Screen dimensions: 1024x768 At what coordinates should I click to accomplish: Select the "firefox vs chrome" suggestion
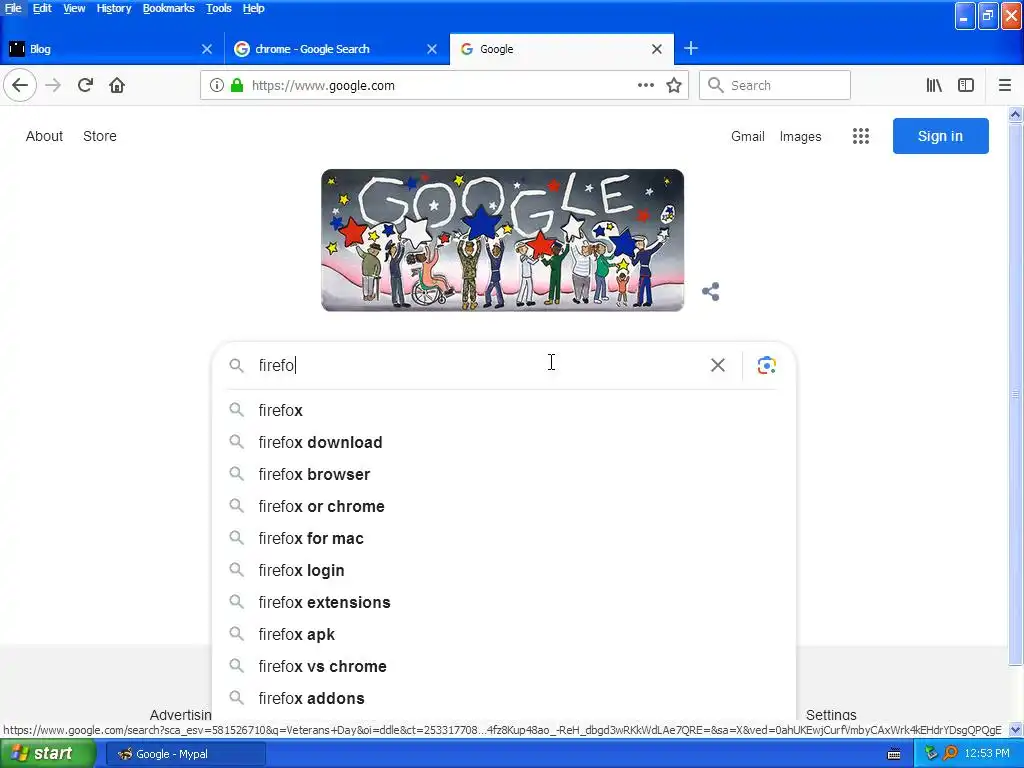504,666
